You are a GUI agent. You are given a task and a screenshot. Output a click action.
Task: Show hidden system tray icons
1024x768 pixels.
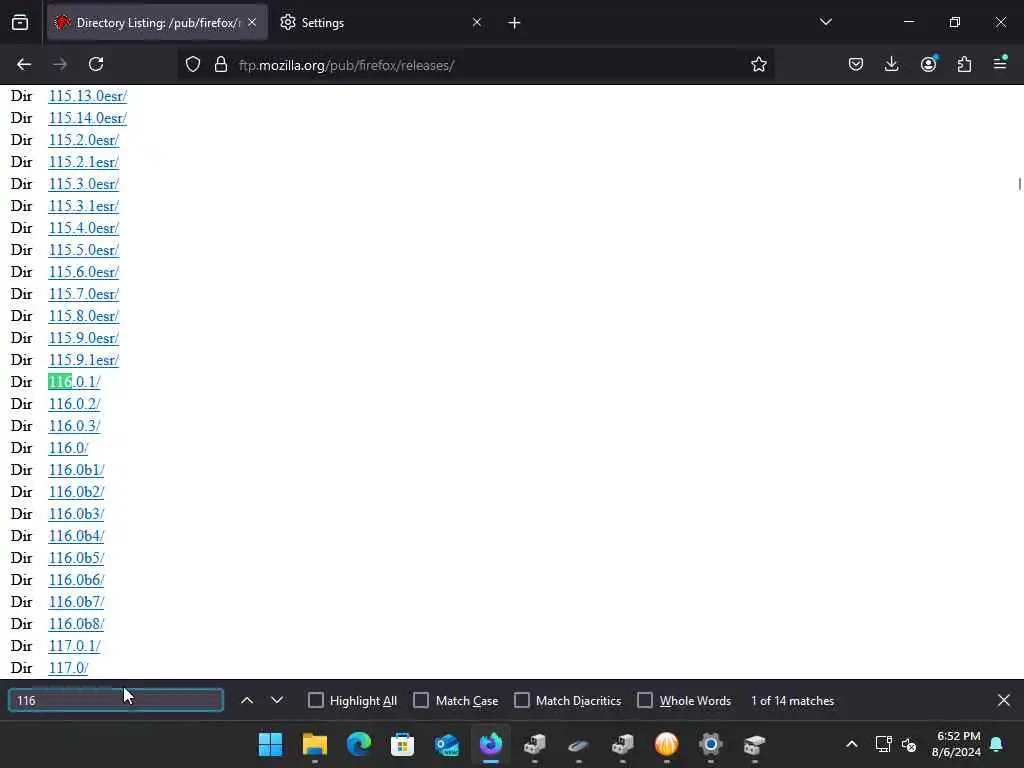(x=852, y=744)
